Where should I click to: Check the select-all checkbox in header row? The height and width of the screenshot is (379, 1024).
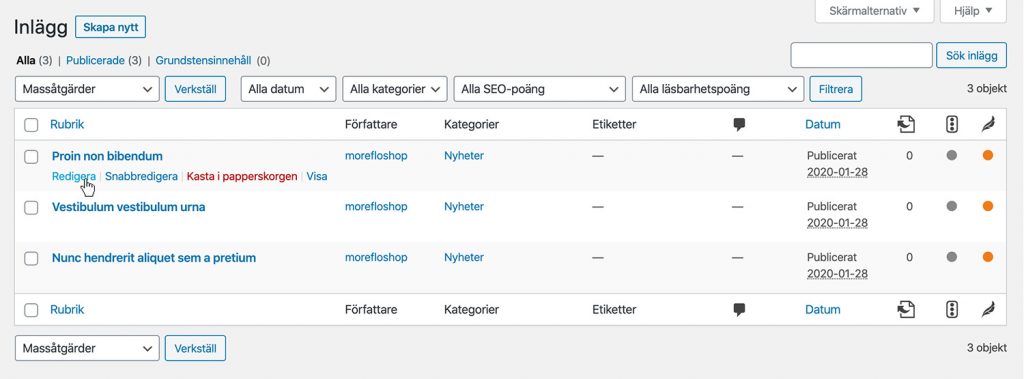click(x=31, y=125)
